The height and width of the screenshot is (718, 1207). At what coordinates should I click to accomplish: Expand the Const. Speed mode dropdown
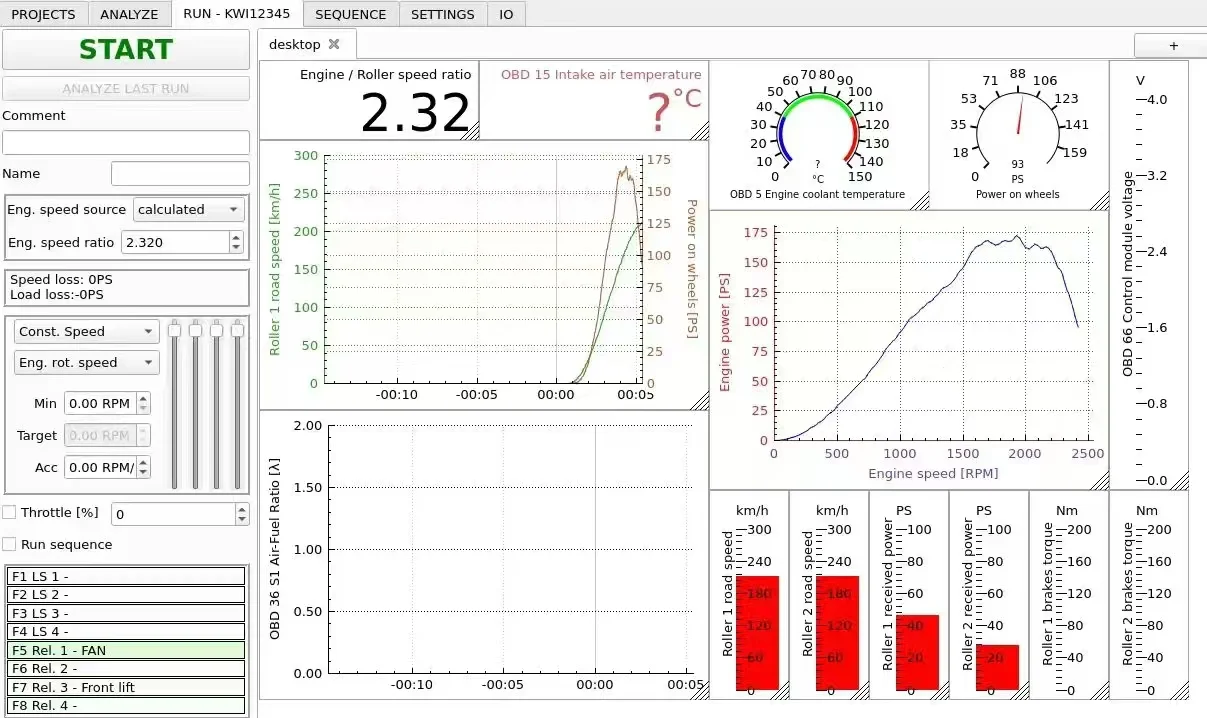pos(87,332)
